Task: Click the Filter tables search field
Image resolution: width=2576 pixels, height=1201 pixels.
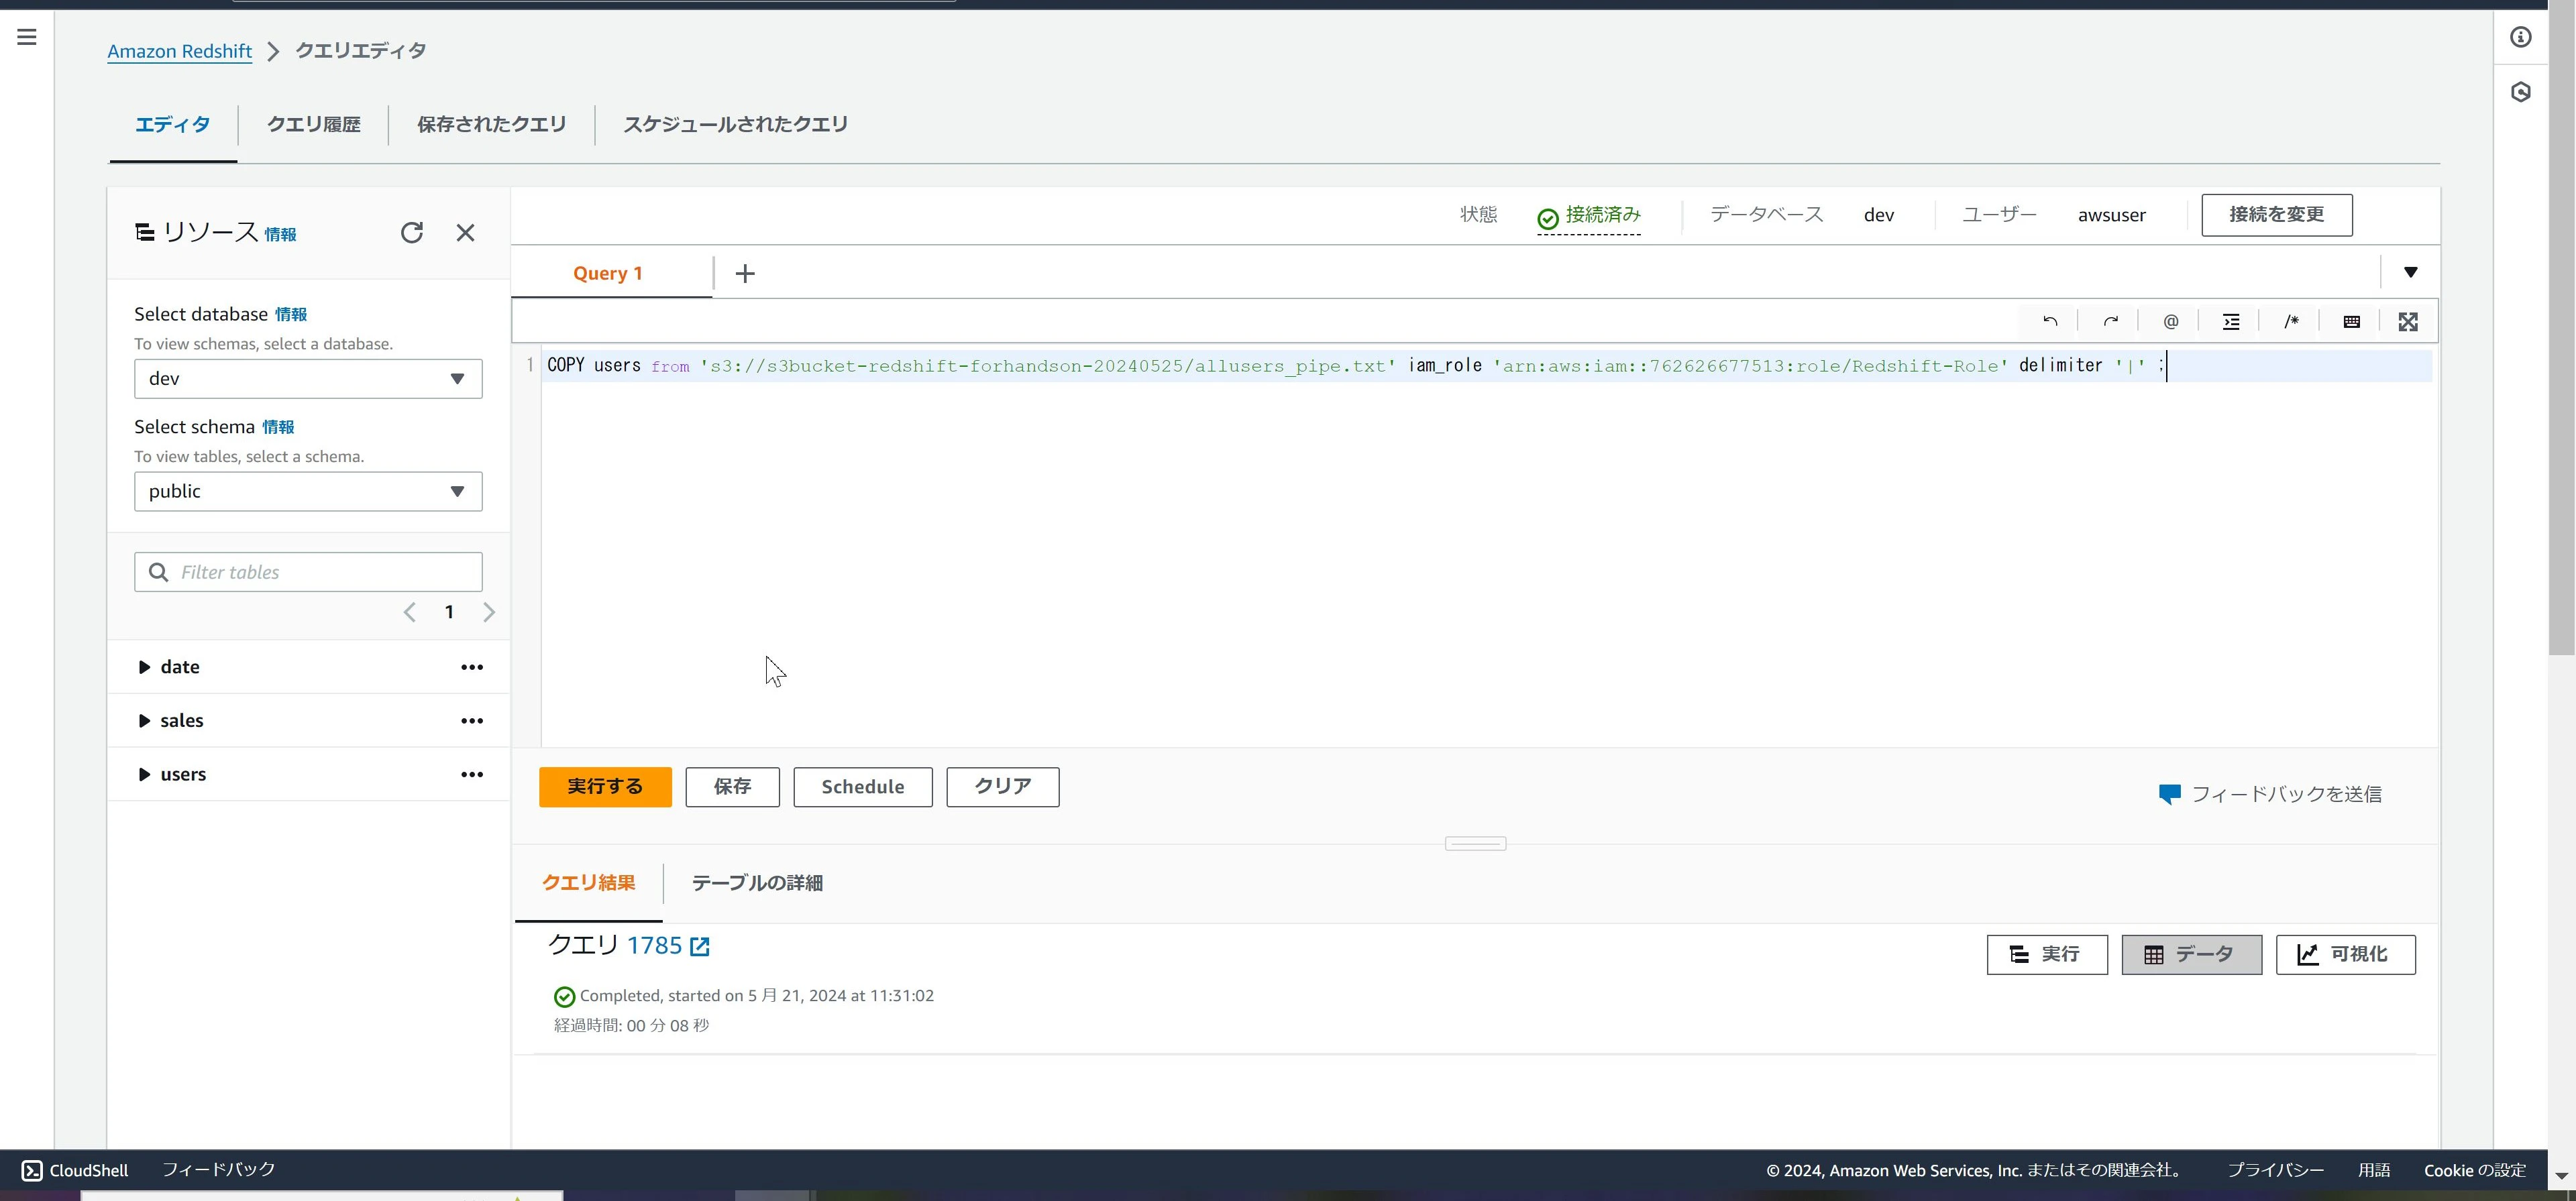Action: pos(308,572)
